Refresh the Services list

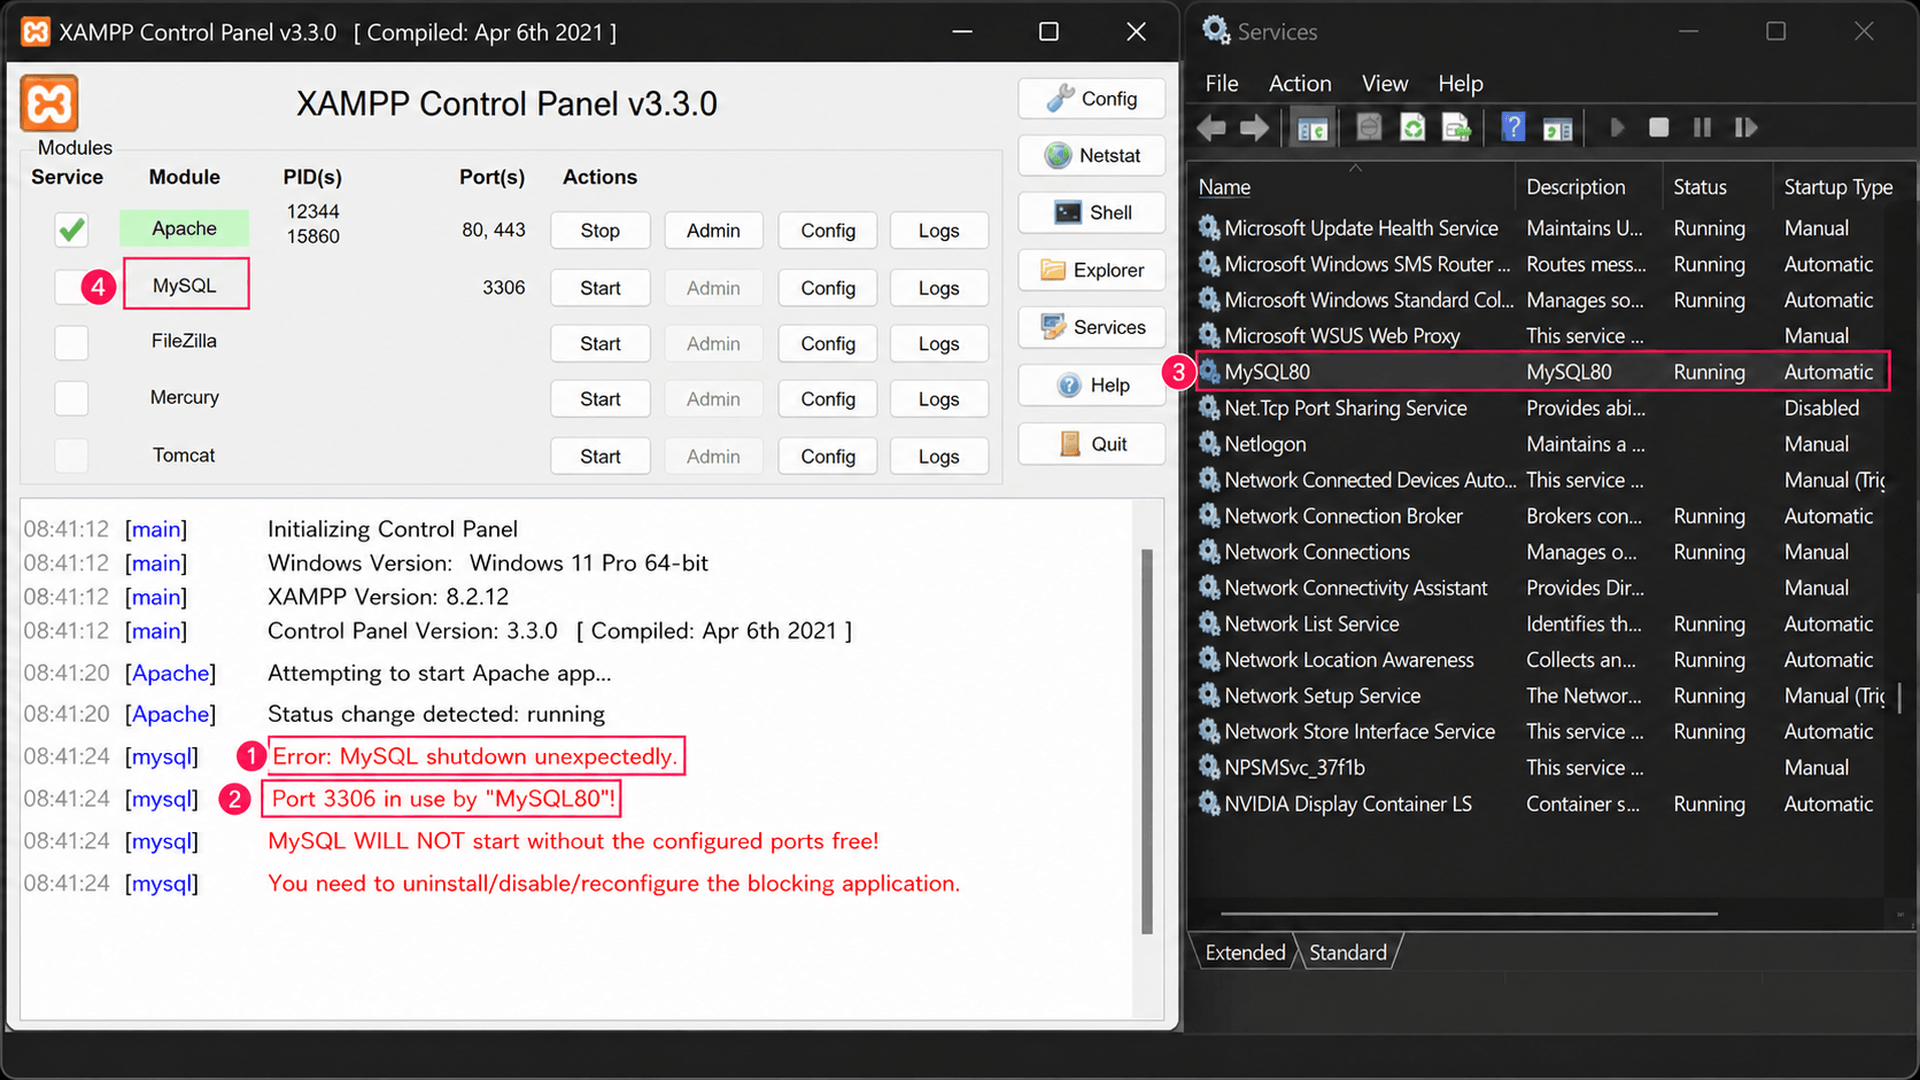[x=1412, y=128]
